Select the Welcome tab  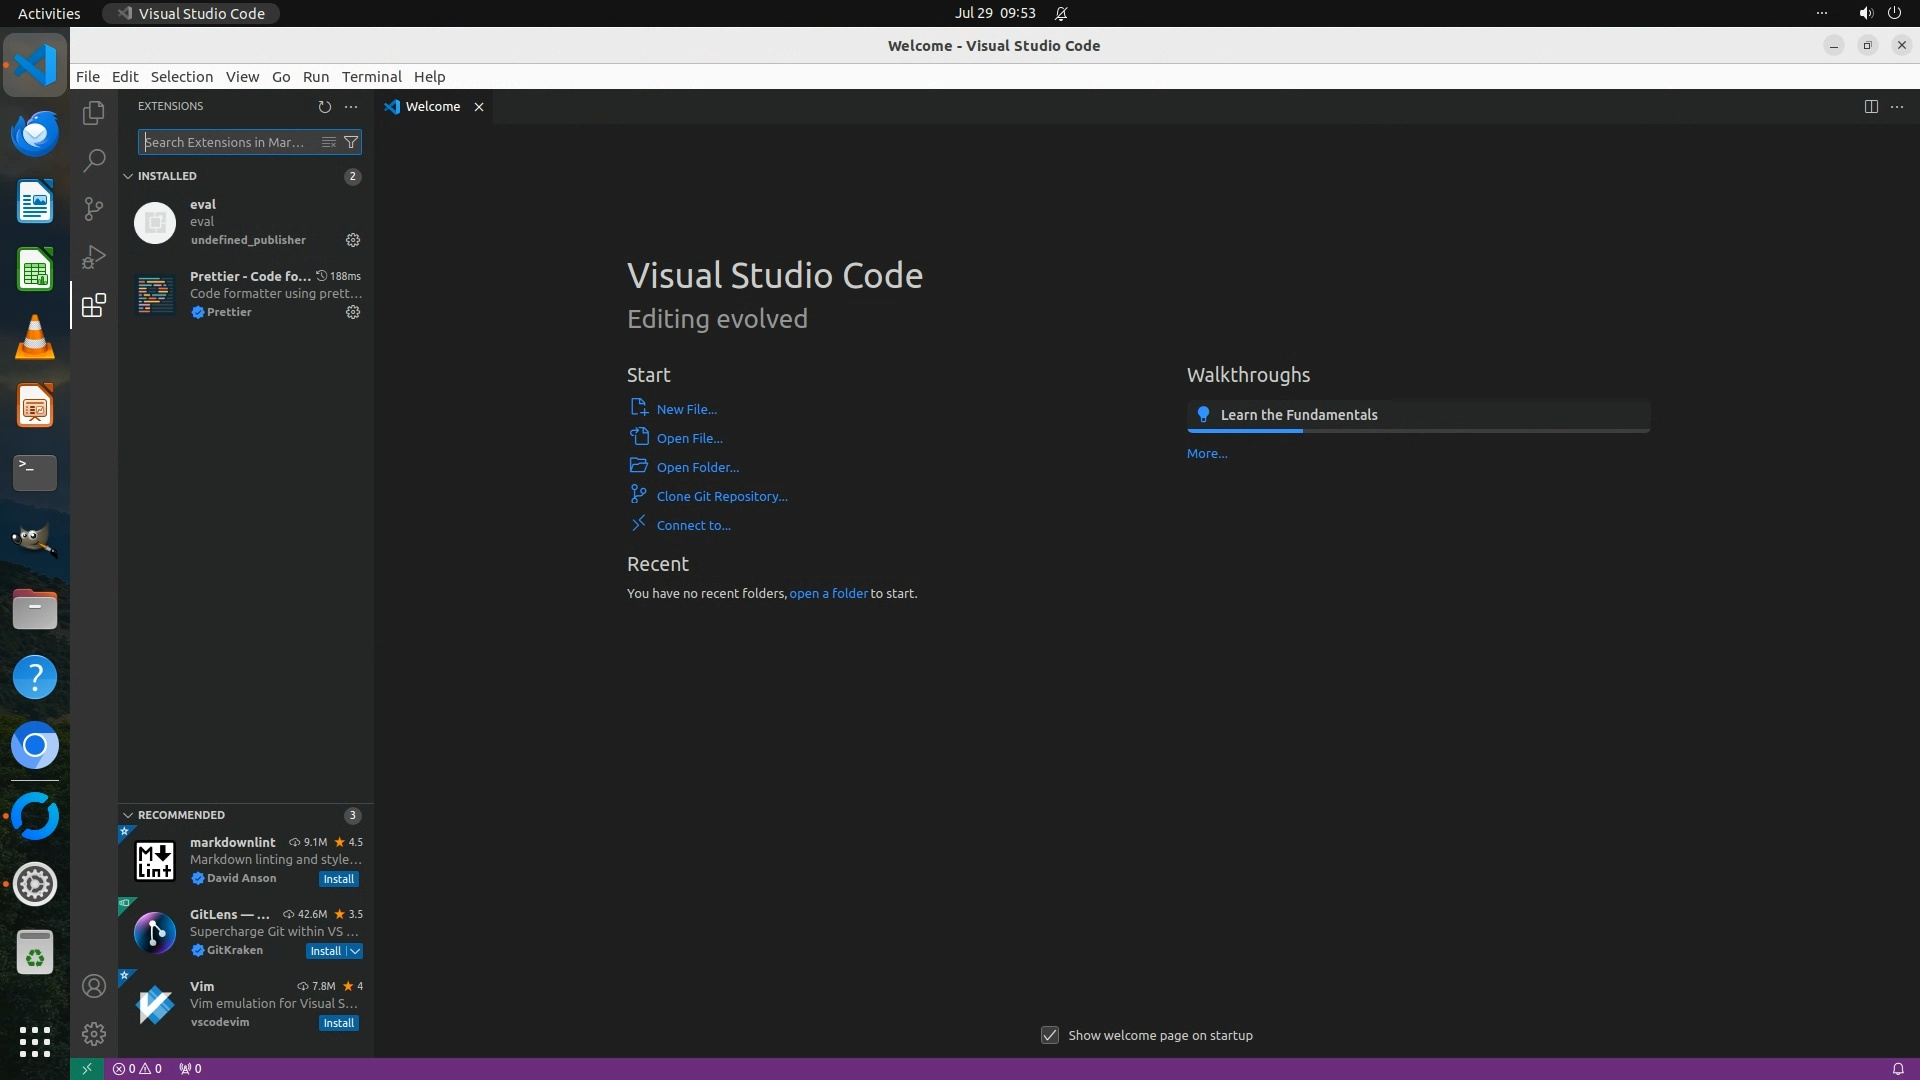click(432, 106)
